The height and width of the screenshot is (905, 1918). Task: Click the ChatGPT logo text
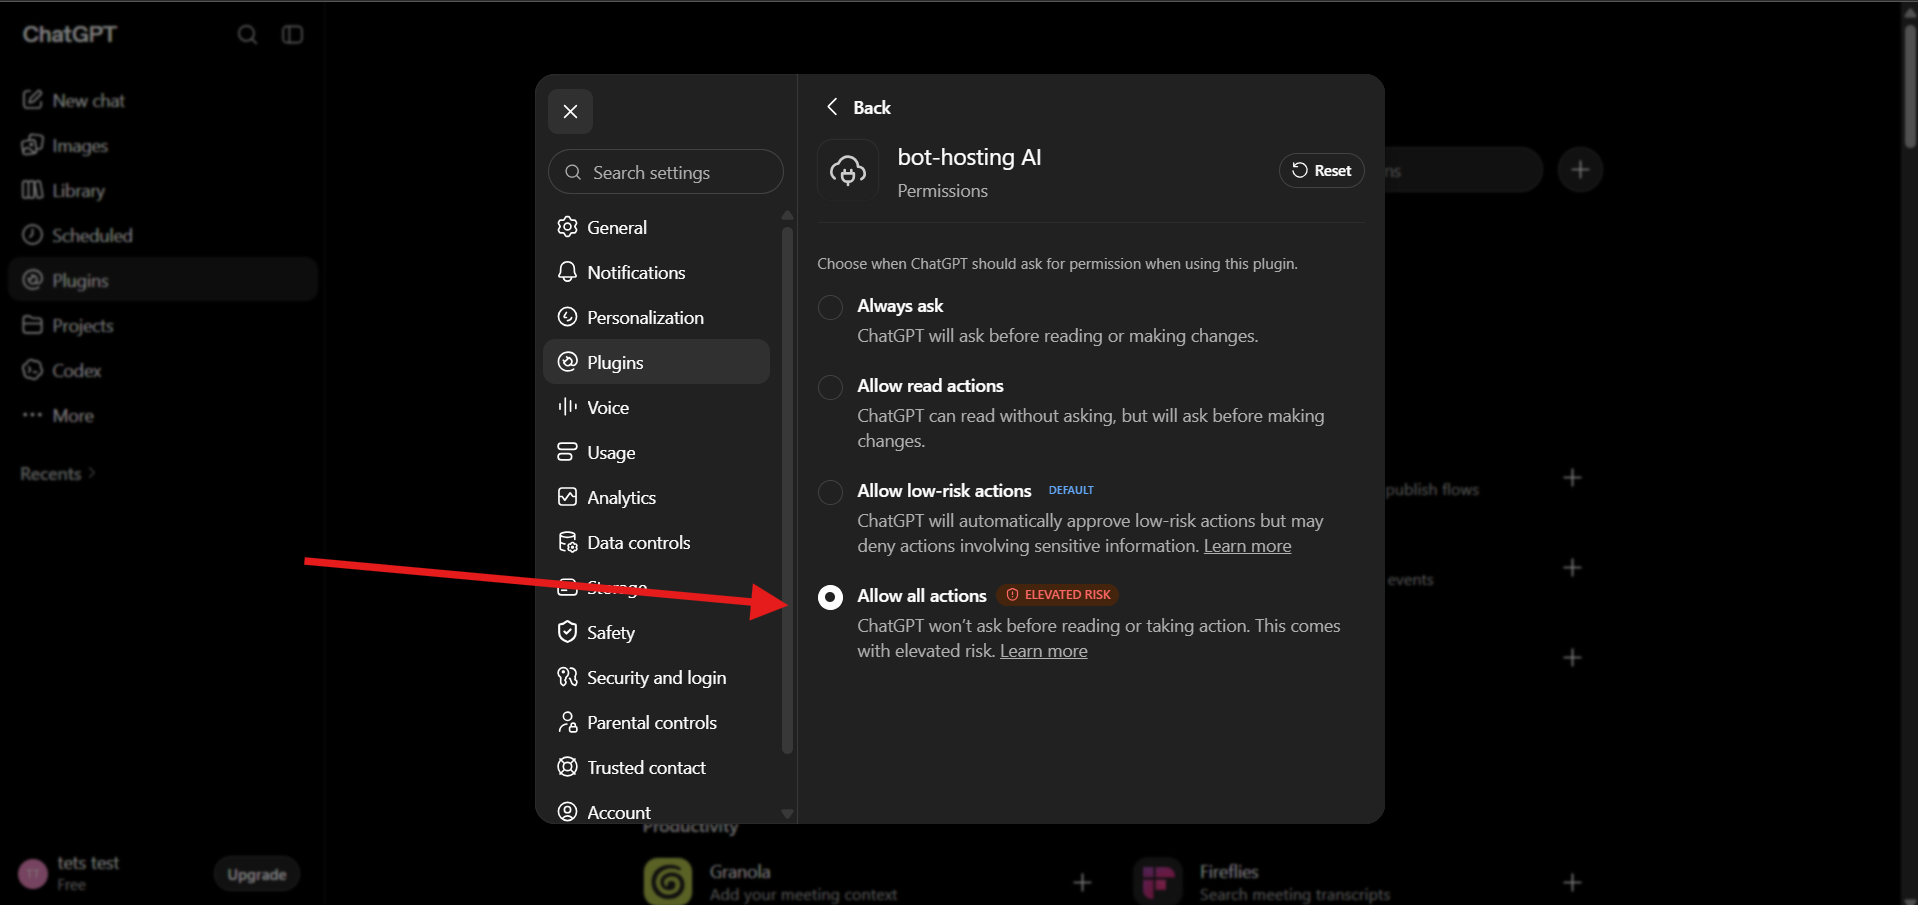(70, 34)
